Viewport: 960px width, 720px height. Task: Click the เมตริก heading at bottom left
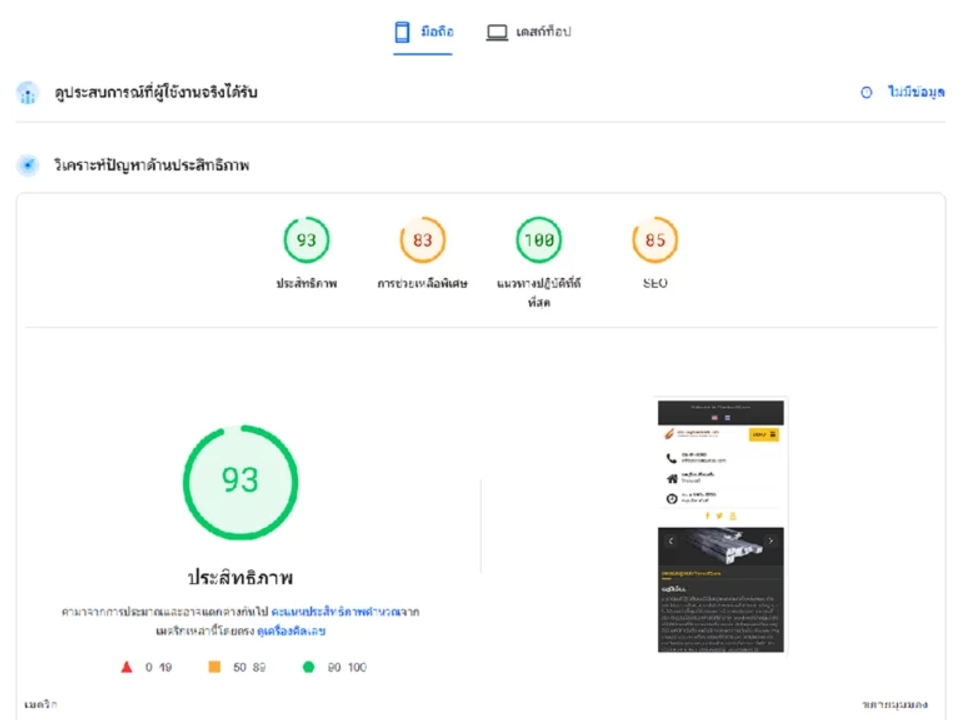pos(41,705)
